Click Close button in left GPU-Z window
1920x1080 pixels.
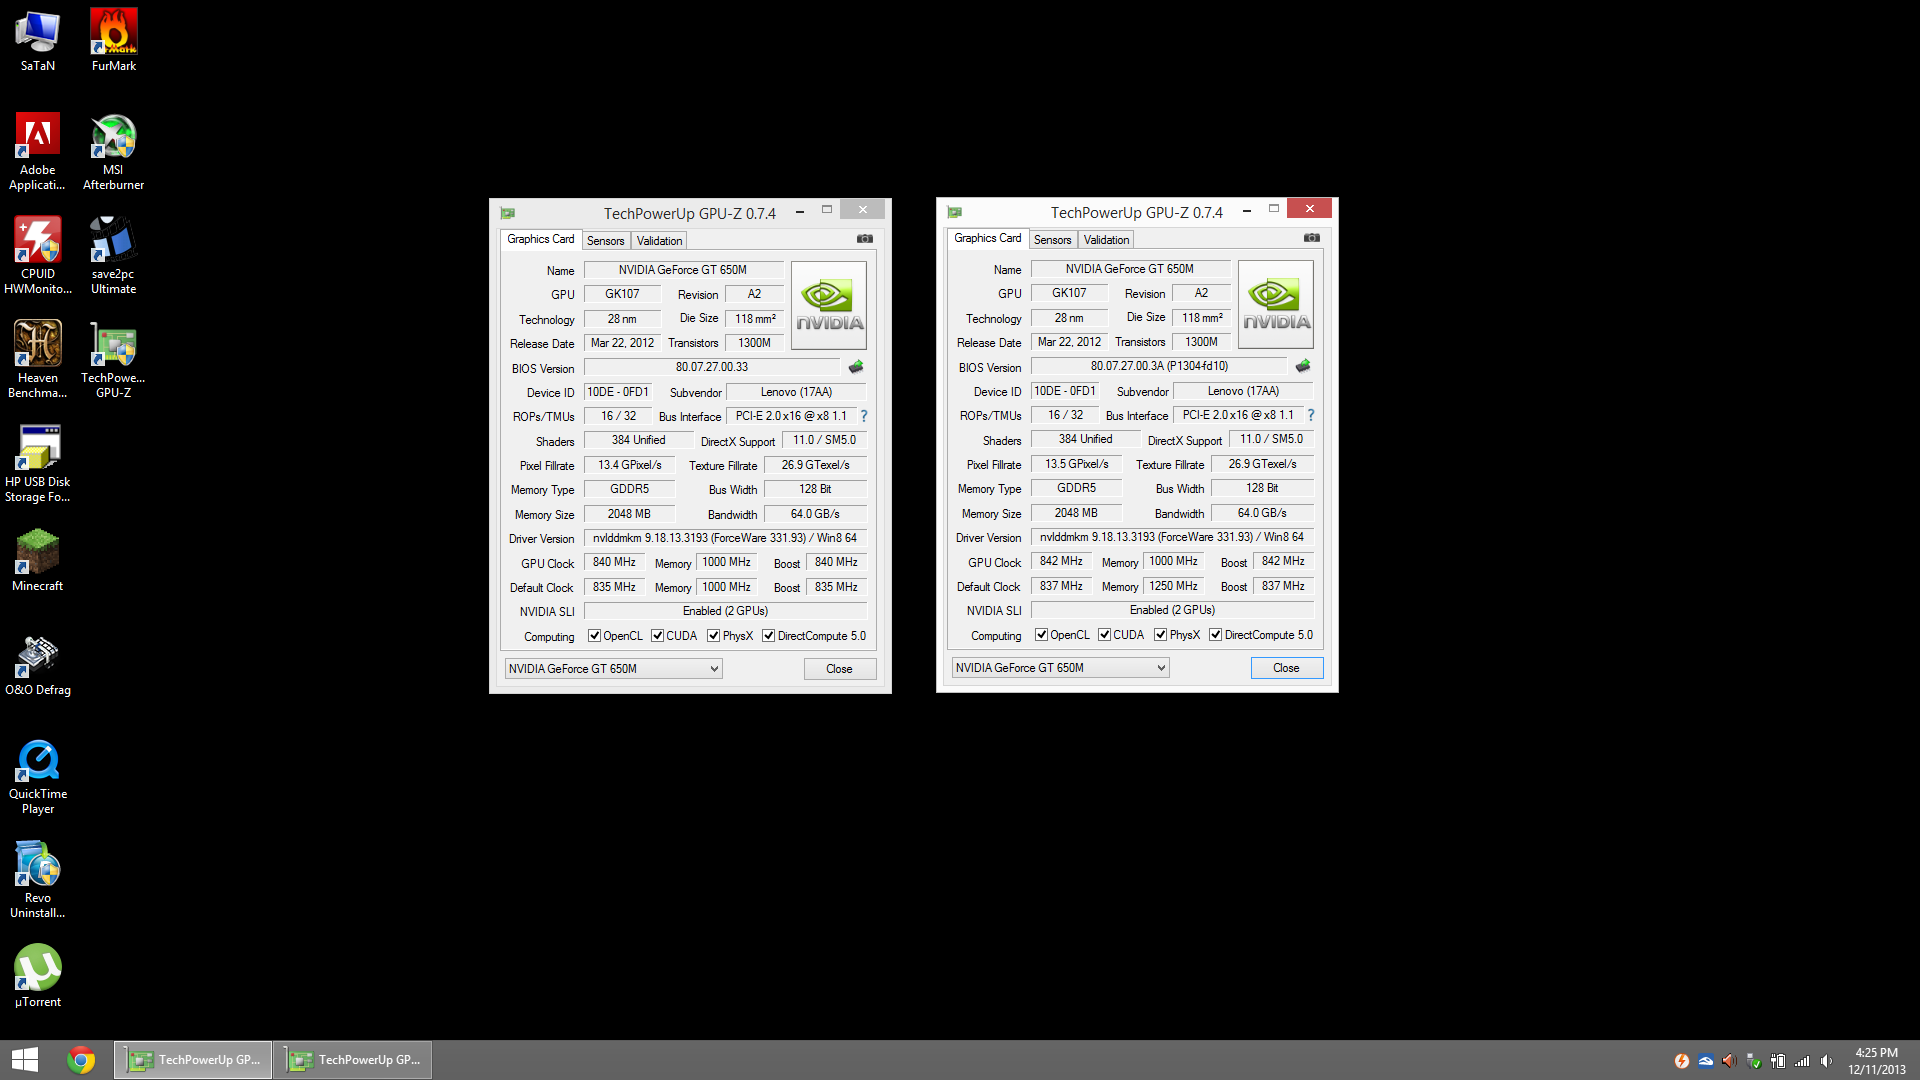tap(840, 669)
